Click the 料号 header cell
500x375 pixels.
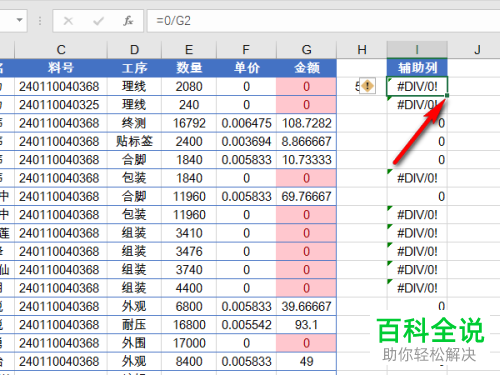(61, 68)
